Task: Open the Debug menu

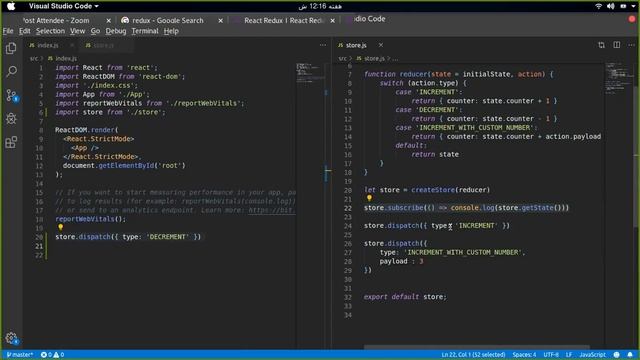Action: 116,31
